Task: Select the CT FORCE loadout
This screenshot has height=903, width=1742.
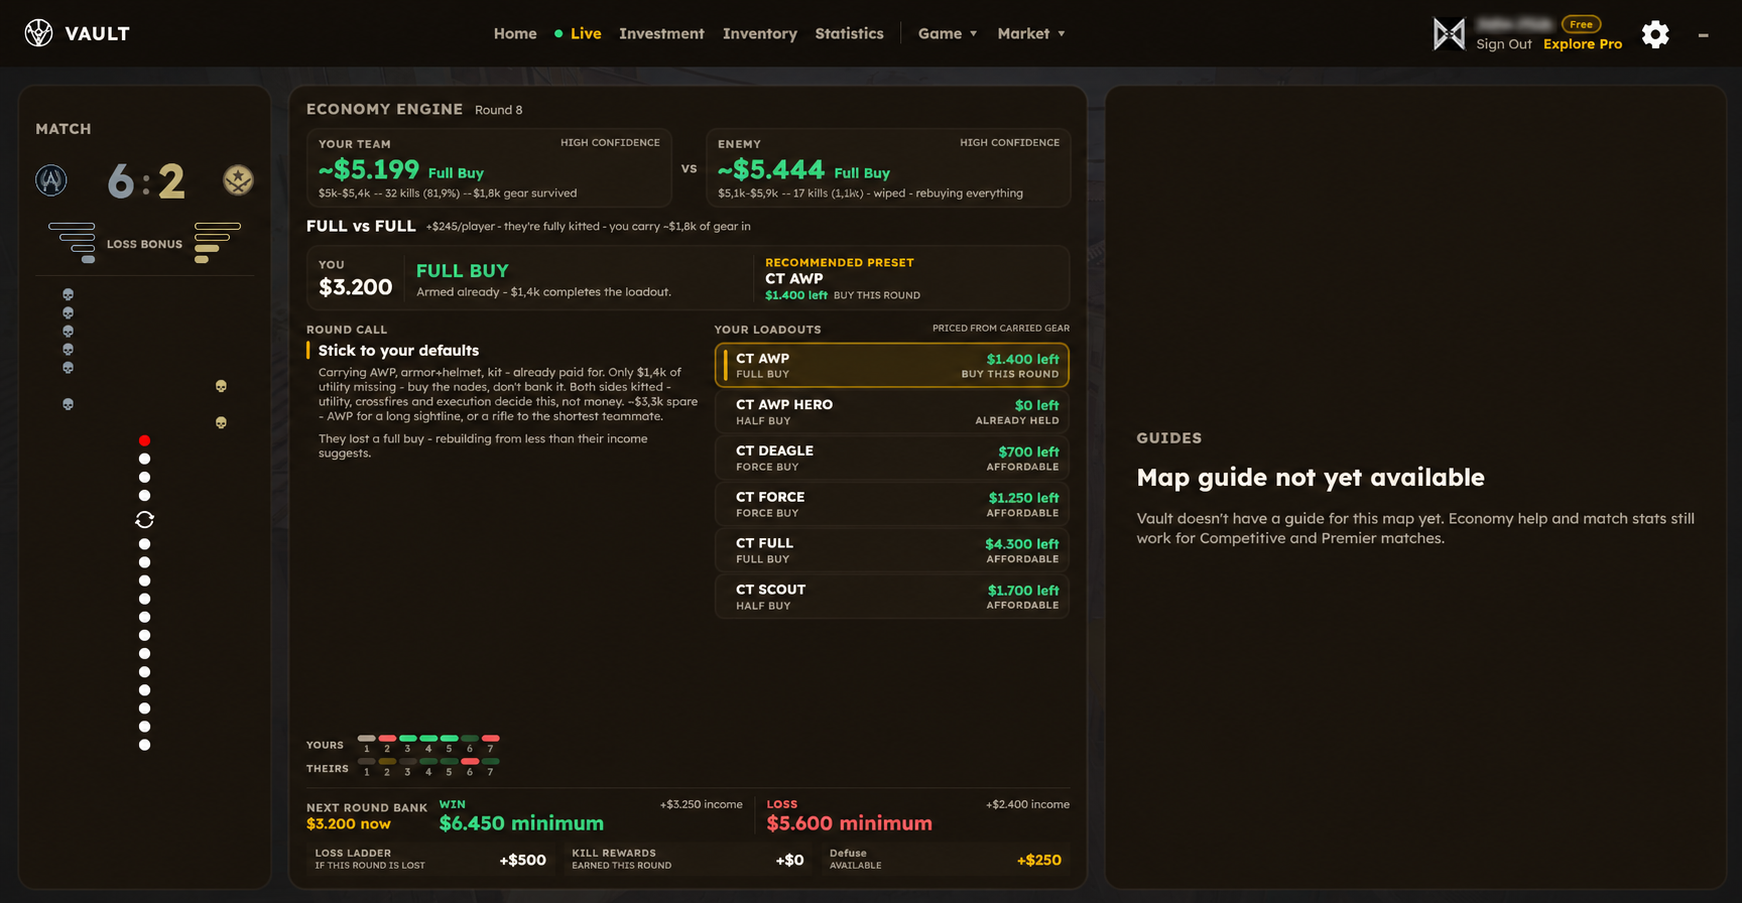Action: coord(892,504)
